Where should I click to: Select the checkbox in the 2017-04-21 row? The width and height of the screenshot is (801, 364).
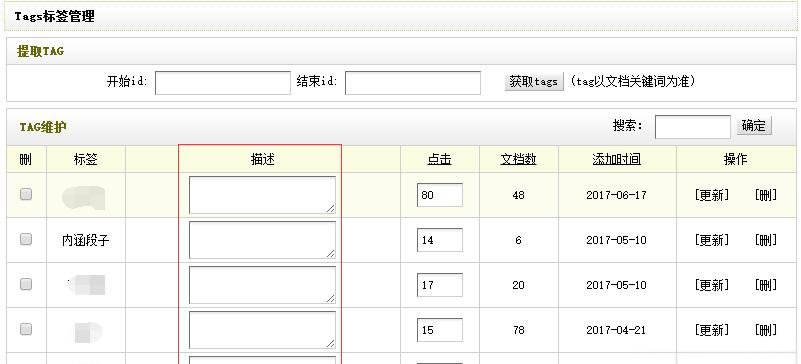[x=26, y=329]
